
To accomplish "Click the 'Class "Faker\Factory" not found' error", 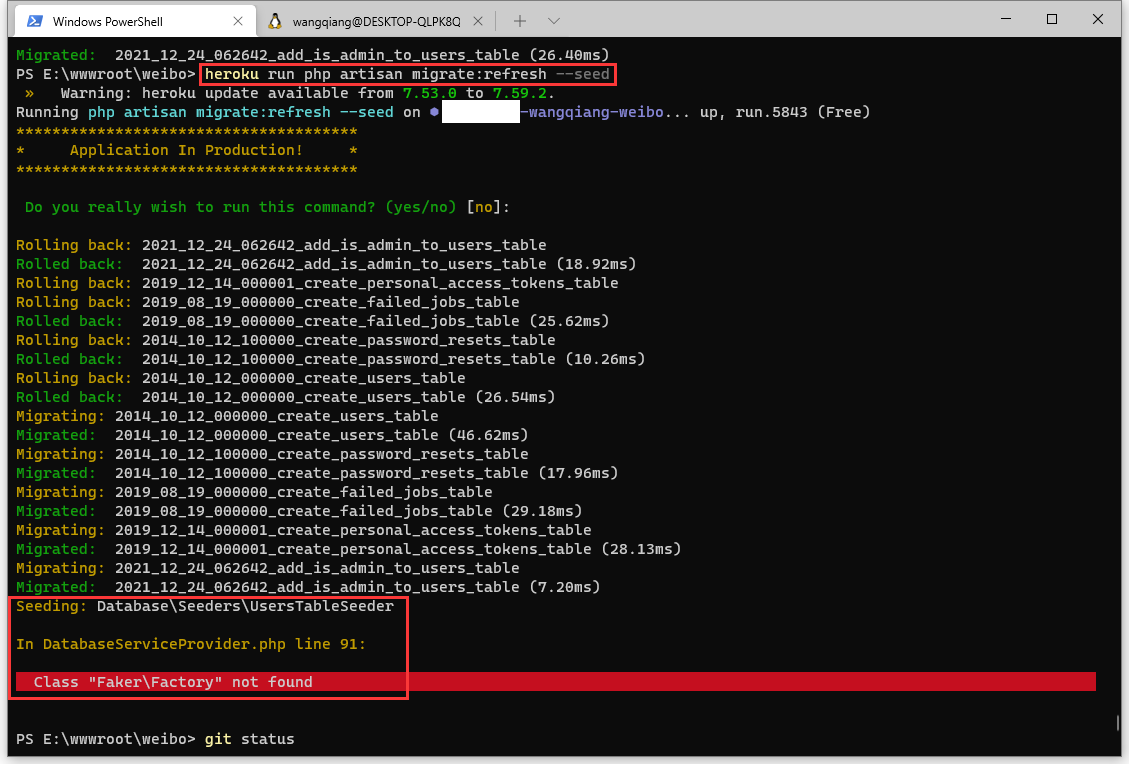I will tap(173, 682).
